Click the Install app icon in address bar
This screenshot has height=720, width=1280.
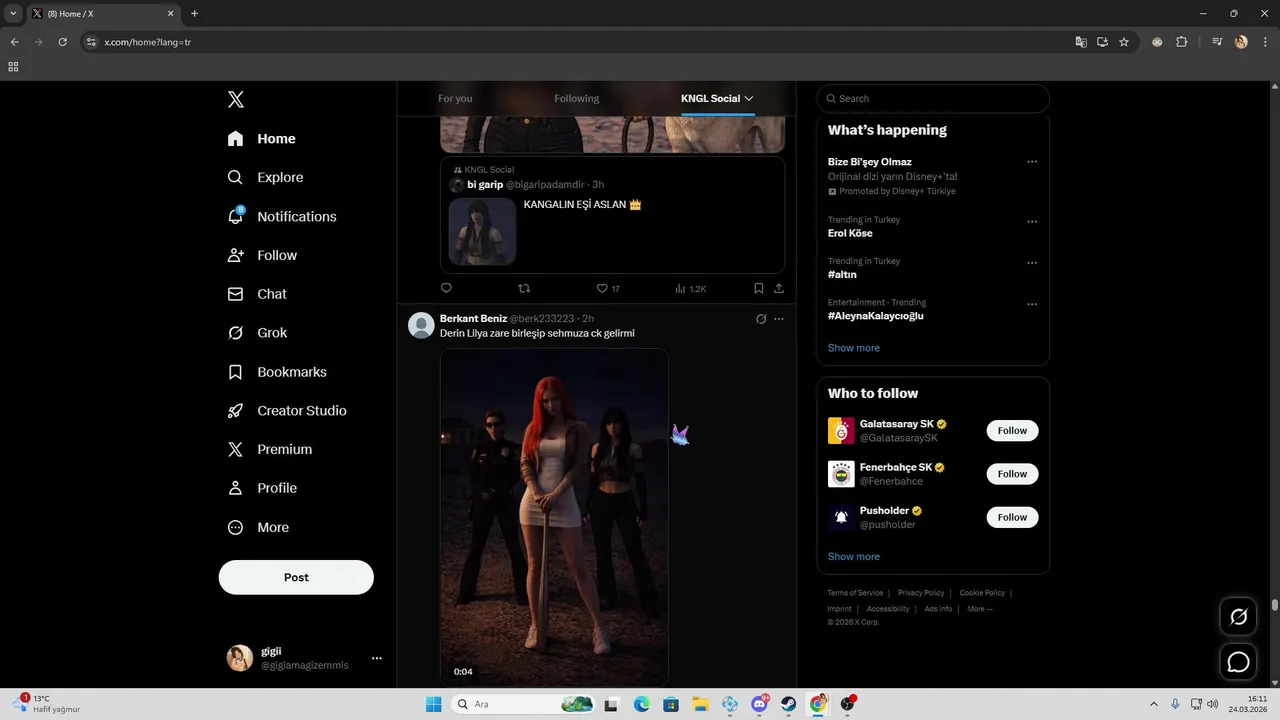(x=1102, y=42)
